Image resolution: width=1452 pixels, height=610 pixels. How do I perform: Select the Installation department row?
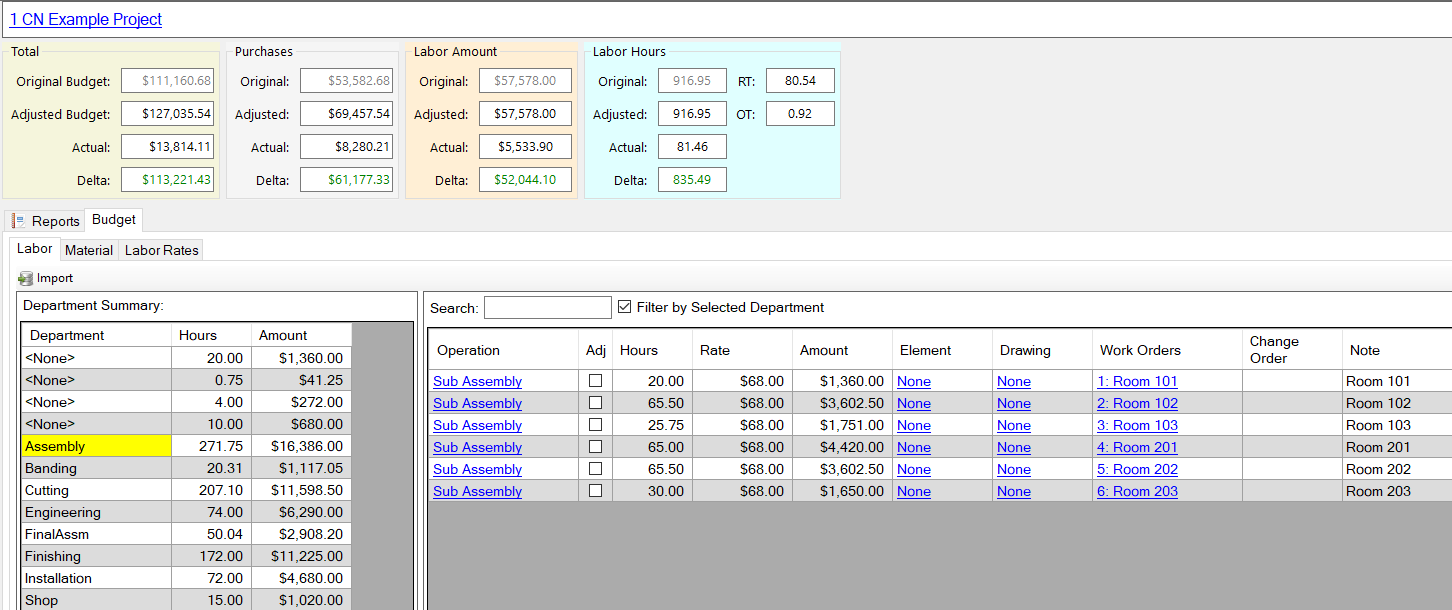point(187,578)
